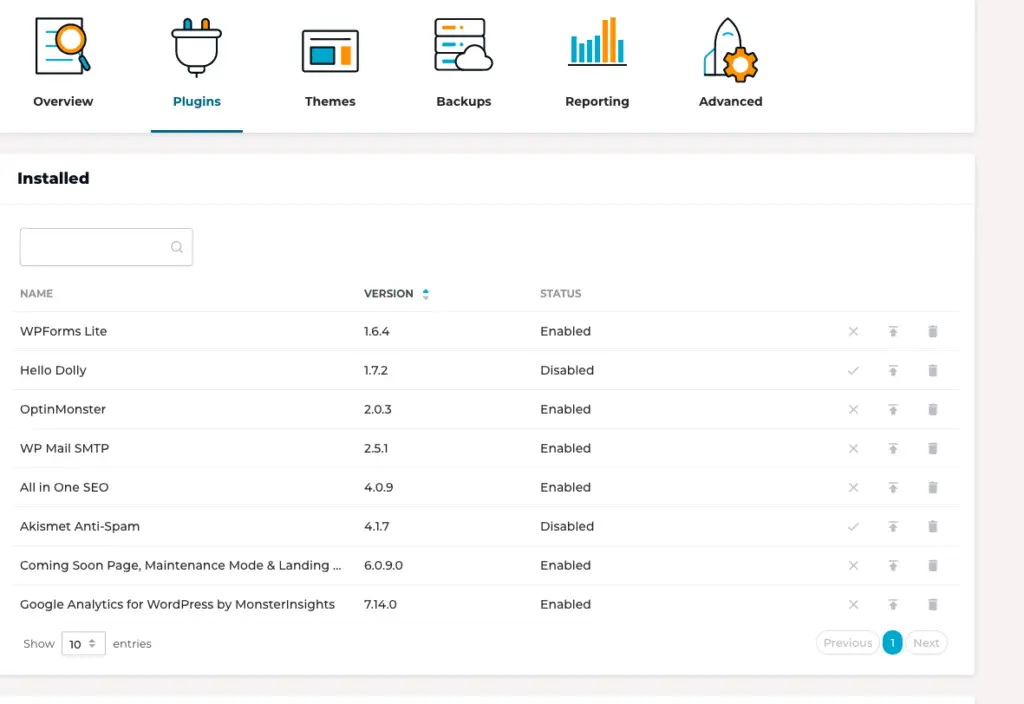The height and width of the screenshot is (704, 1024).
Task: Disable the OptinMonster plugin
Action: coord(853,409)
